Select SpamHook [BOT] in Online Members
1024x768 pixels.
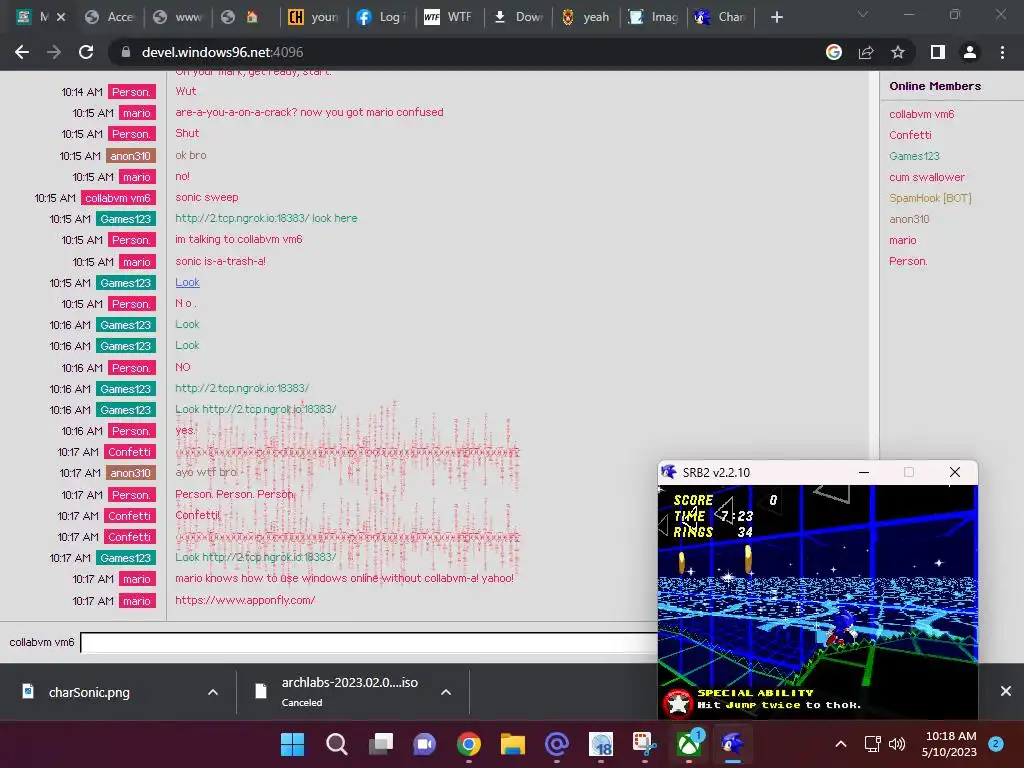930,198
